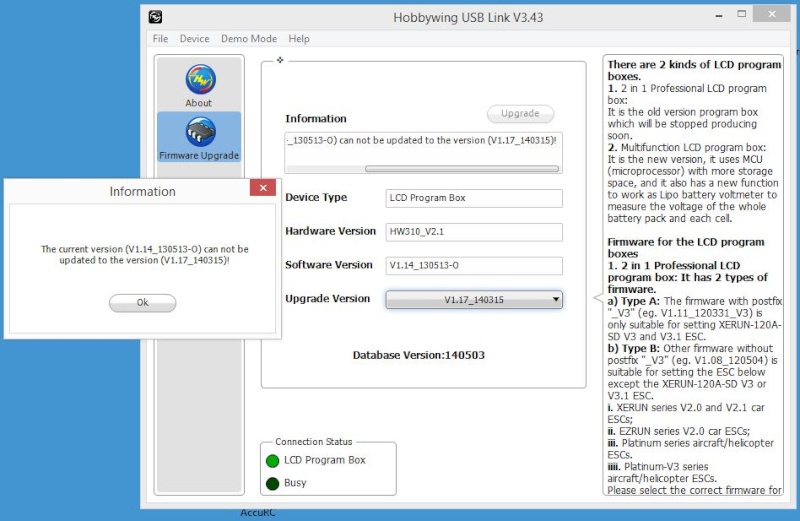Confirm the Information dialog with Ok
This screenshot has height=521, width=800.
[142, 303]
